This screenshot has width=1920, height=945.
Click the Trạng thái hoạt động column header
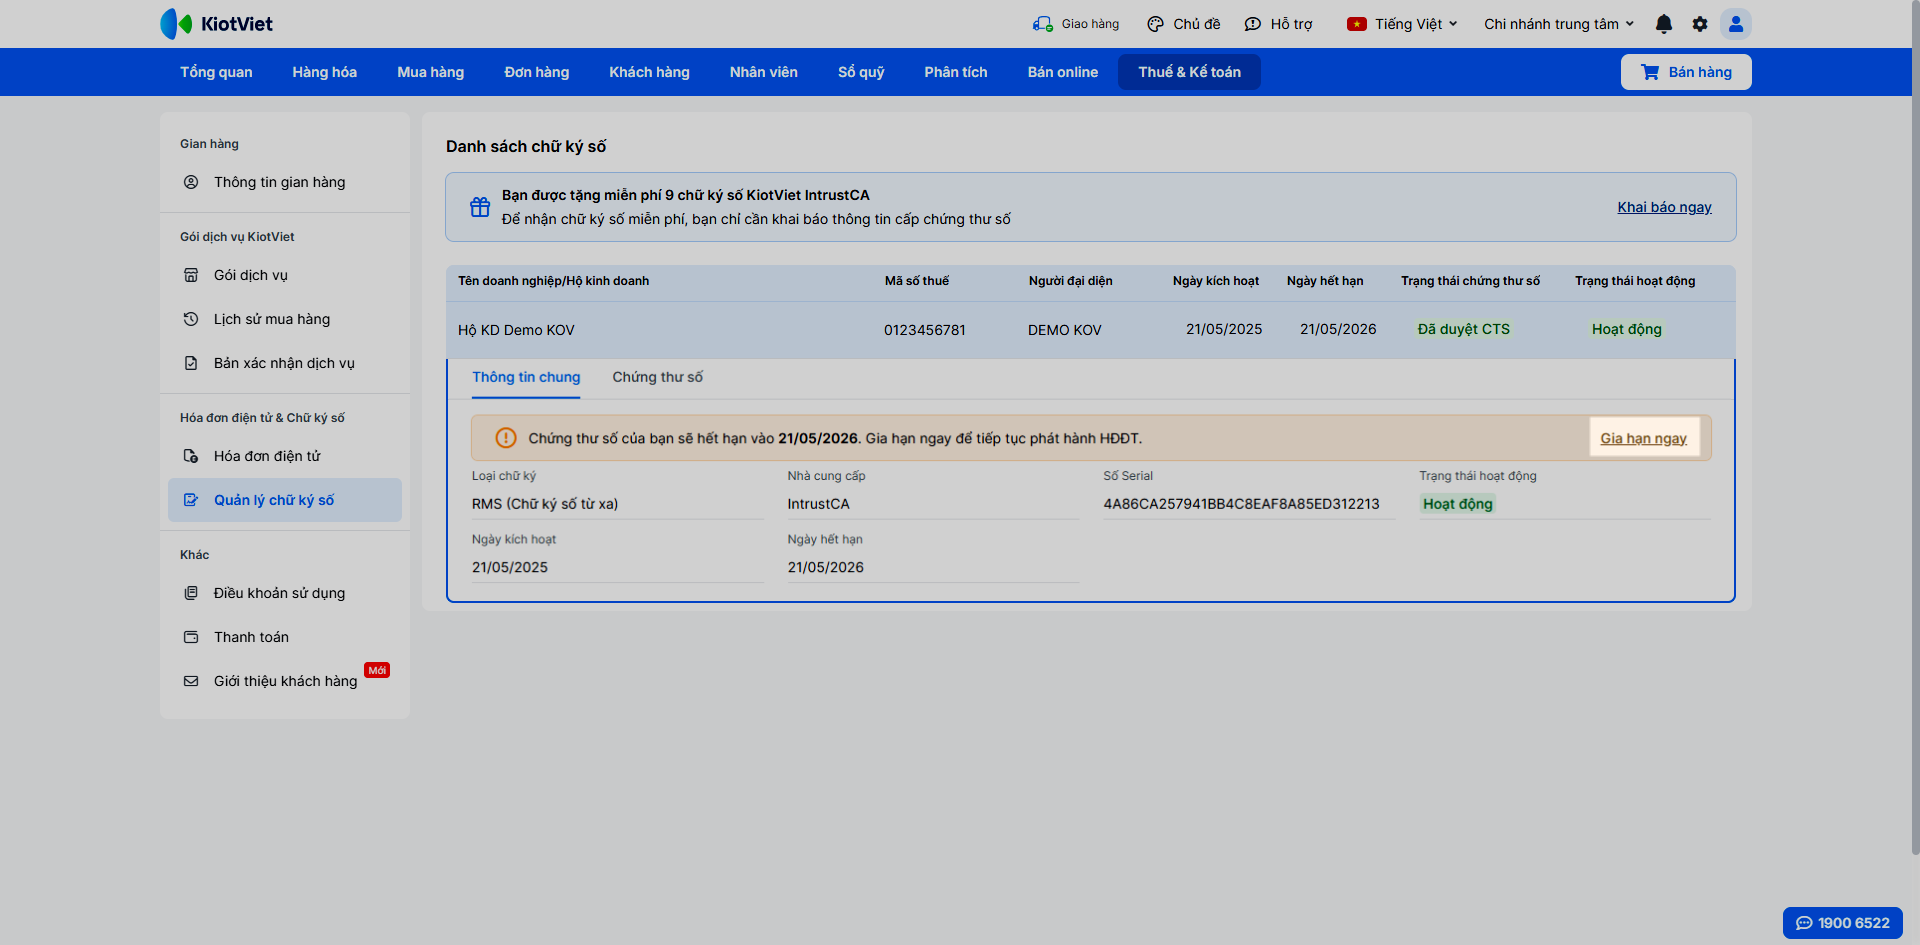click(1635, 281)
